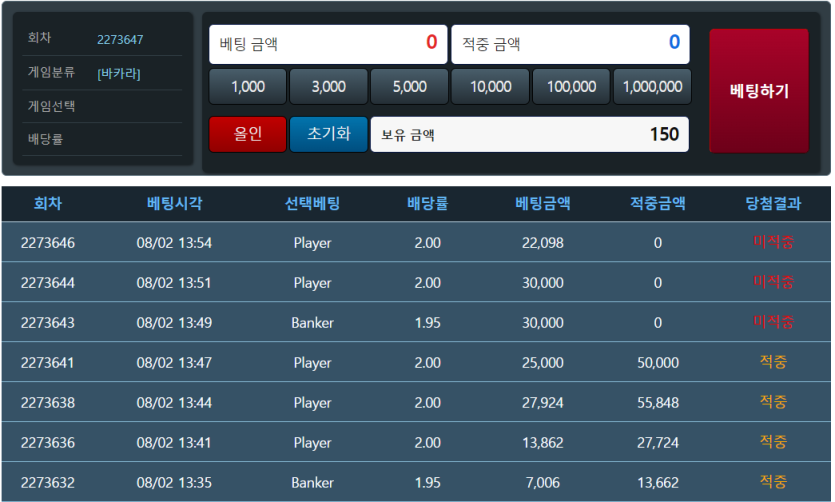Click 미적중 result for round 2273643
The width and height of the screenshot is (835, 502).
tap(773, 322)
